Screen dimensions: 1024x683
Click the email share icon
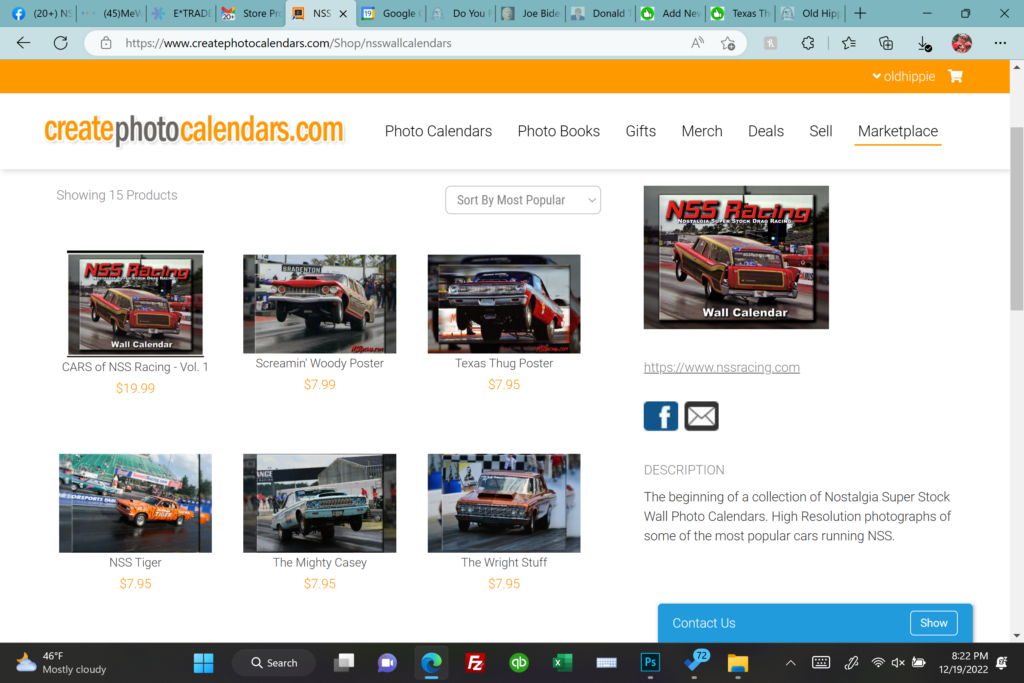click(x=701, y=416)
